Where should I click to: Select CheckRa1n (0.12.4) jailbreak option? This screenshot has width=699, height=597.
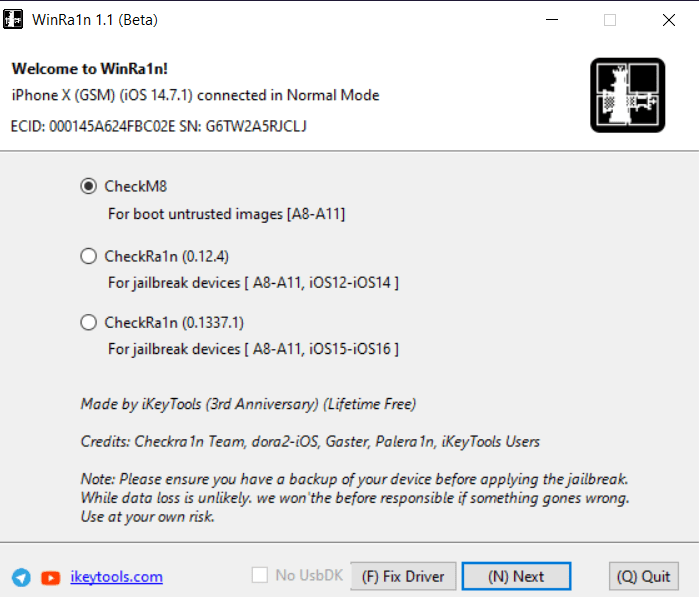pos(89,256)
